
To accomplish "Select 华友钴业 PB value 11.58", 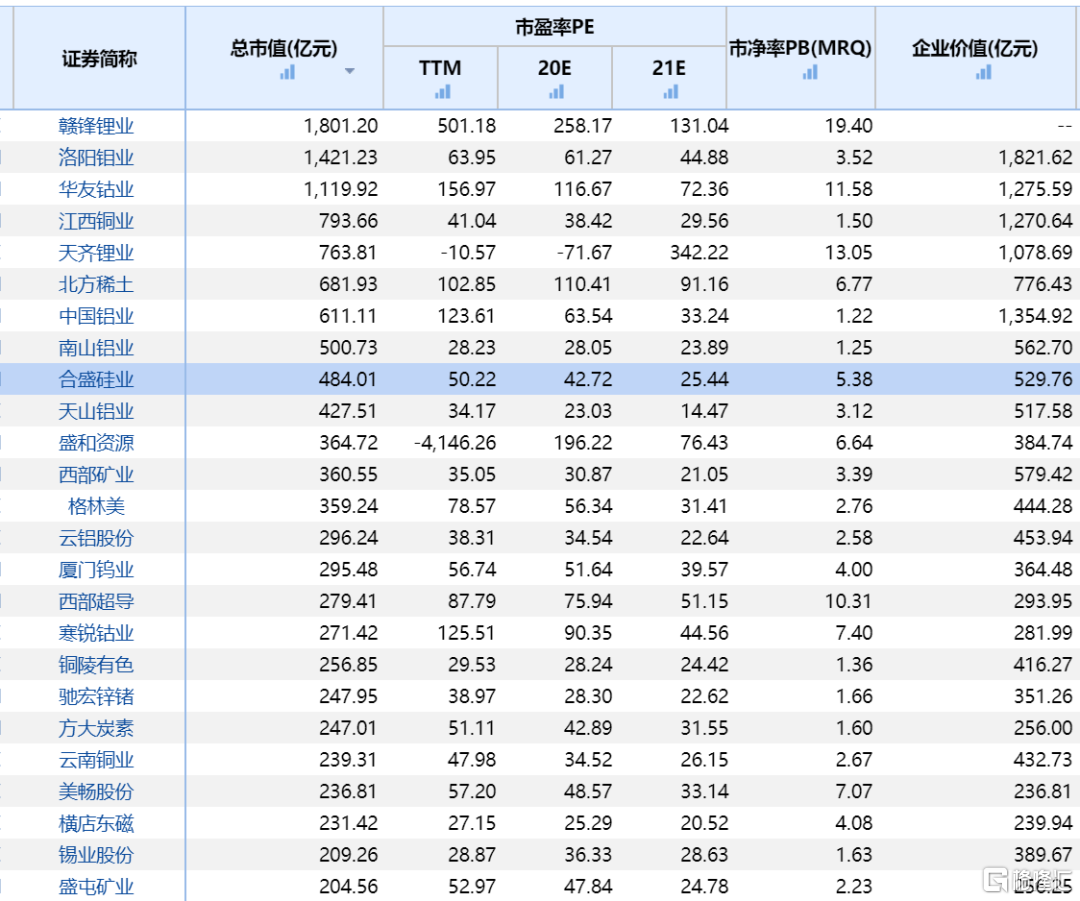I will (x=849, y=189).
